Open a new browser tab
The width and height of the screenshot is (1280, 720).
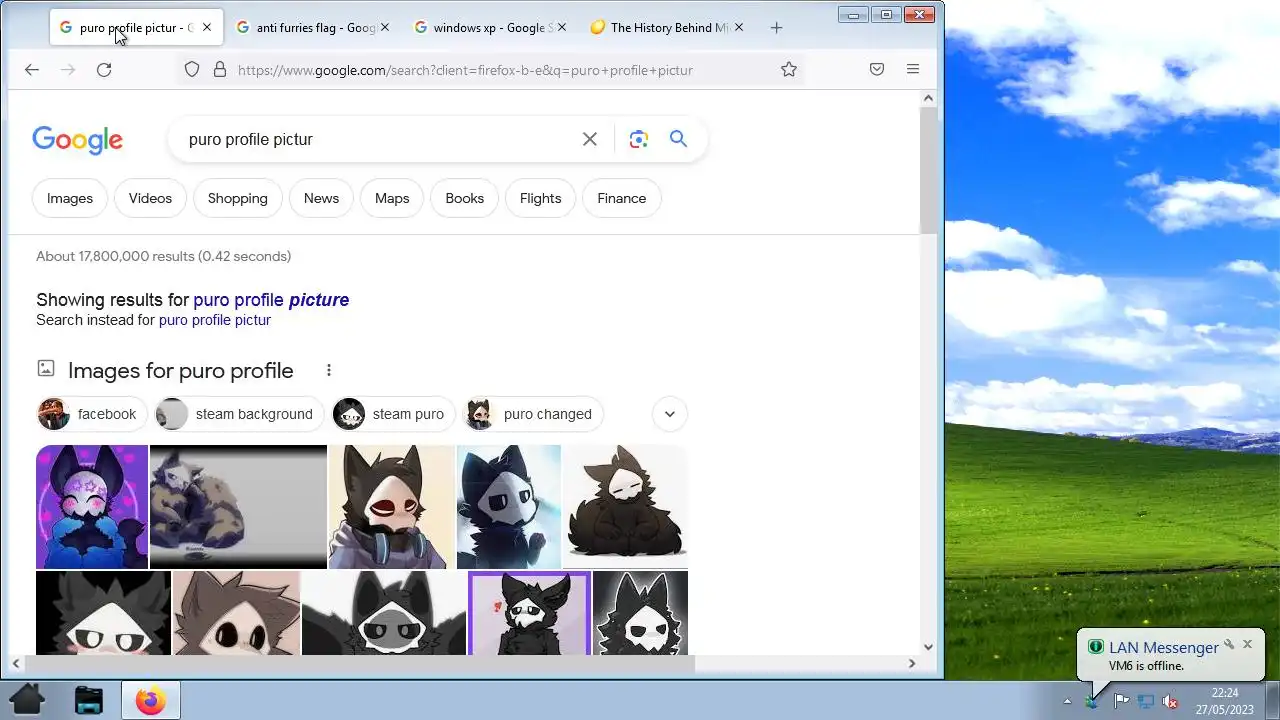coord(776,28)
